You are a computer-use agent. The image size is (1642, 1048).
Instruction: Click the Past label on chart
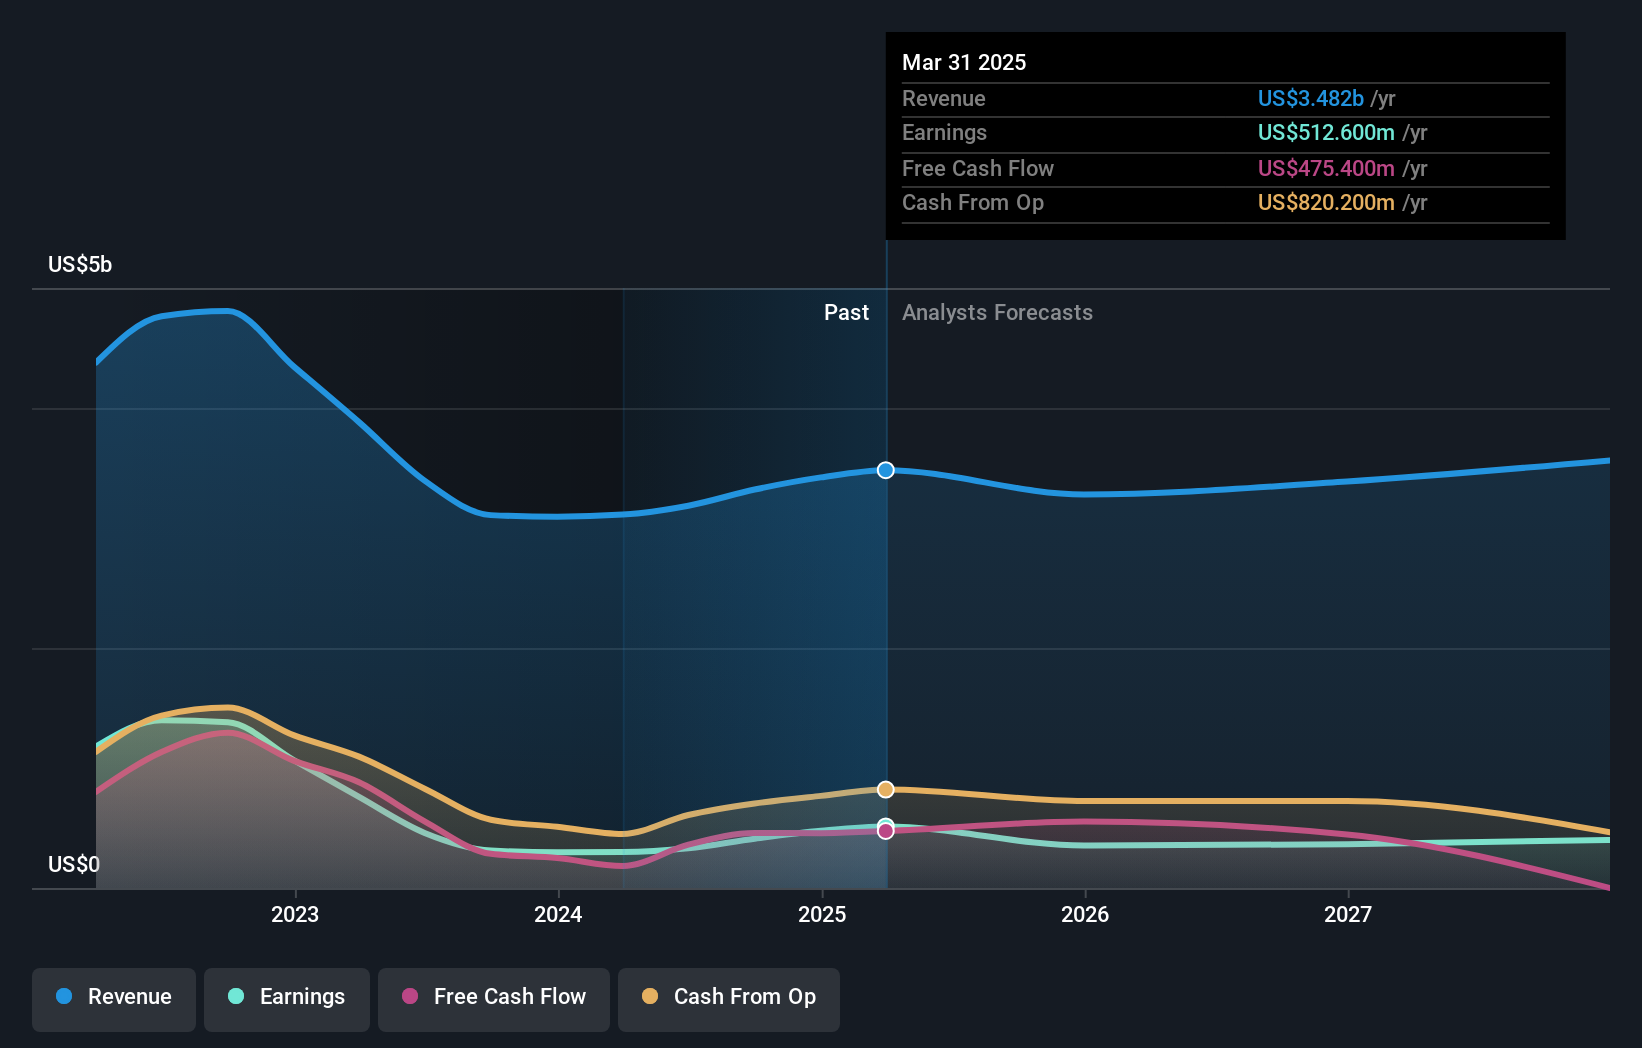coord(846,312)
